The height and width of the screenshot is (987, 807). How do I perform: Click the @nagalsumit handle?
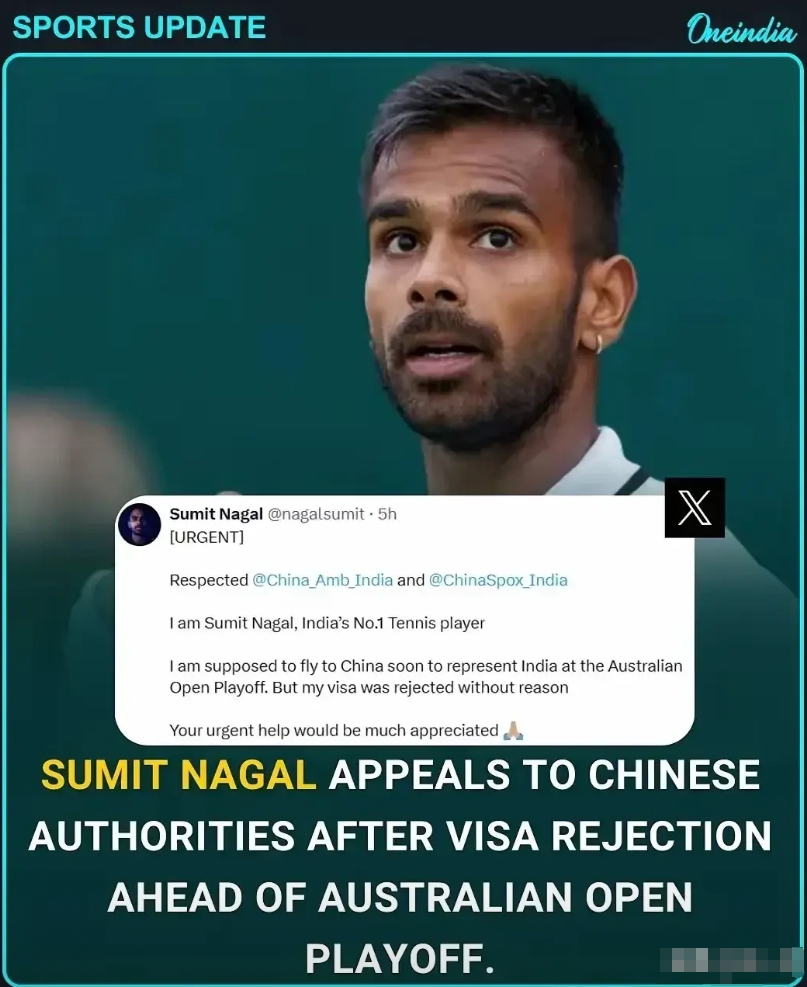click(316, 514)
